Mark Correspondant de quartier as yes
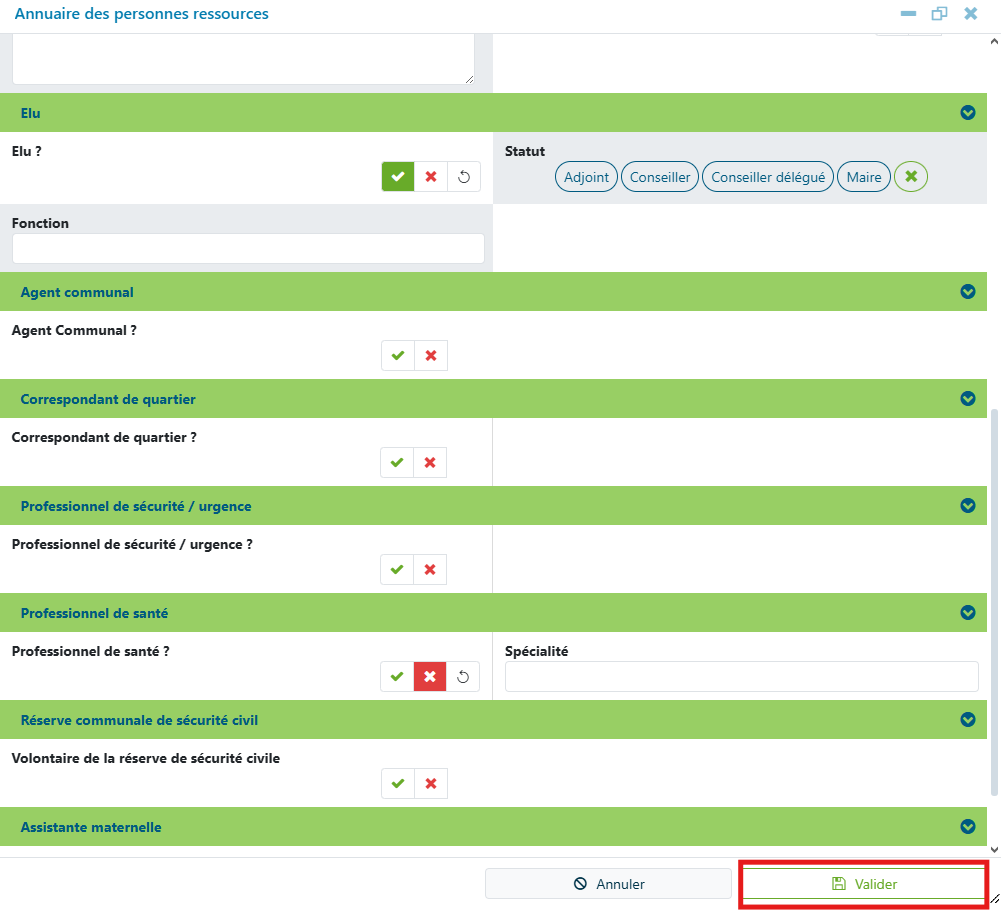Image resolution: width=1001 pixels, height=910 pixels. point(397,462)
